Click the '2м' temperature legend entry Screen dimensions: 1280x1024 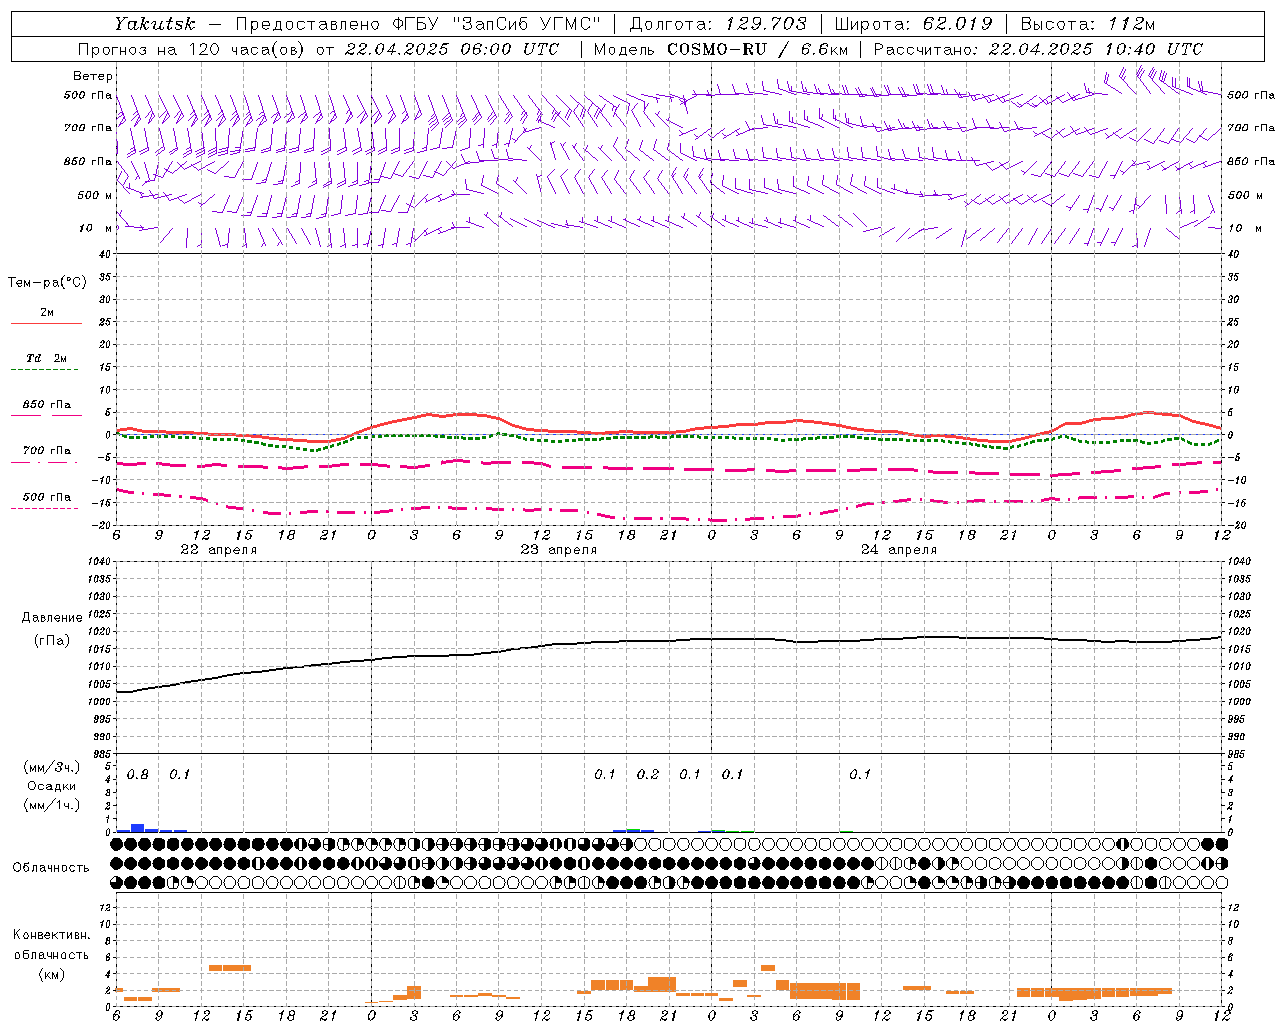[47, 313]
